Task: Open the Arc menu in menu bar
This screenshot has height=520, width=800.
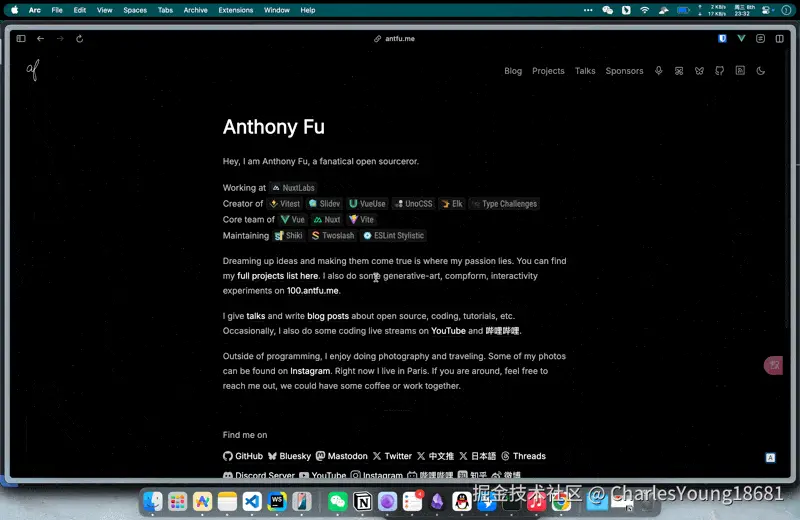Action: [x=35, y=10]
